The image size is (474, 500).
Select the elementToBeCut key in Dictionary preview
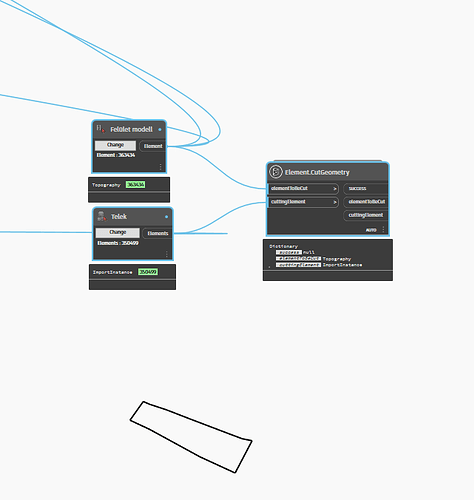[298, 259]
